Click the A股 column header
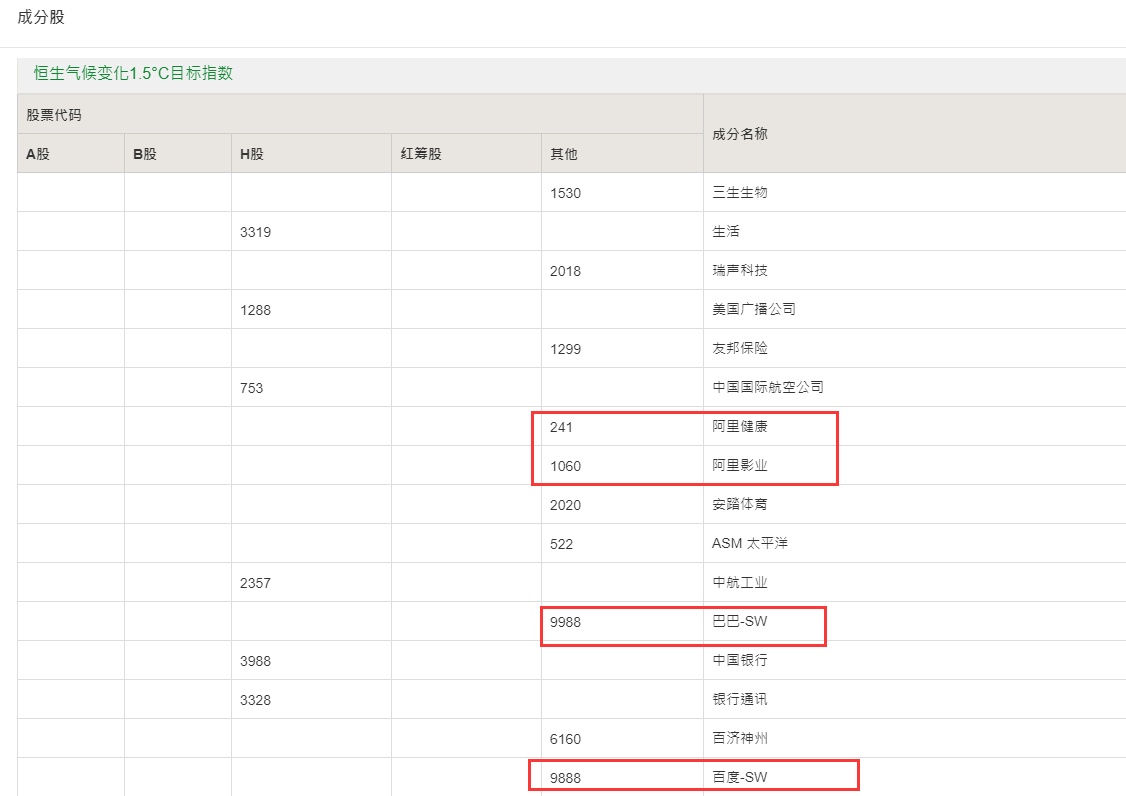The width and height of the screenshot is (1126, 796). click(x=38, y=154)
